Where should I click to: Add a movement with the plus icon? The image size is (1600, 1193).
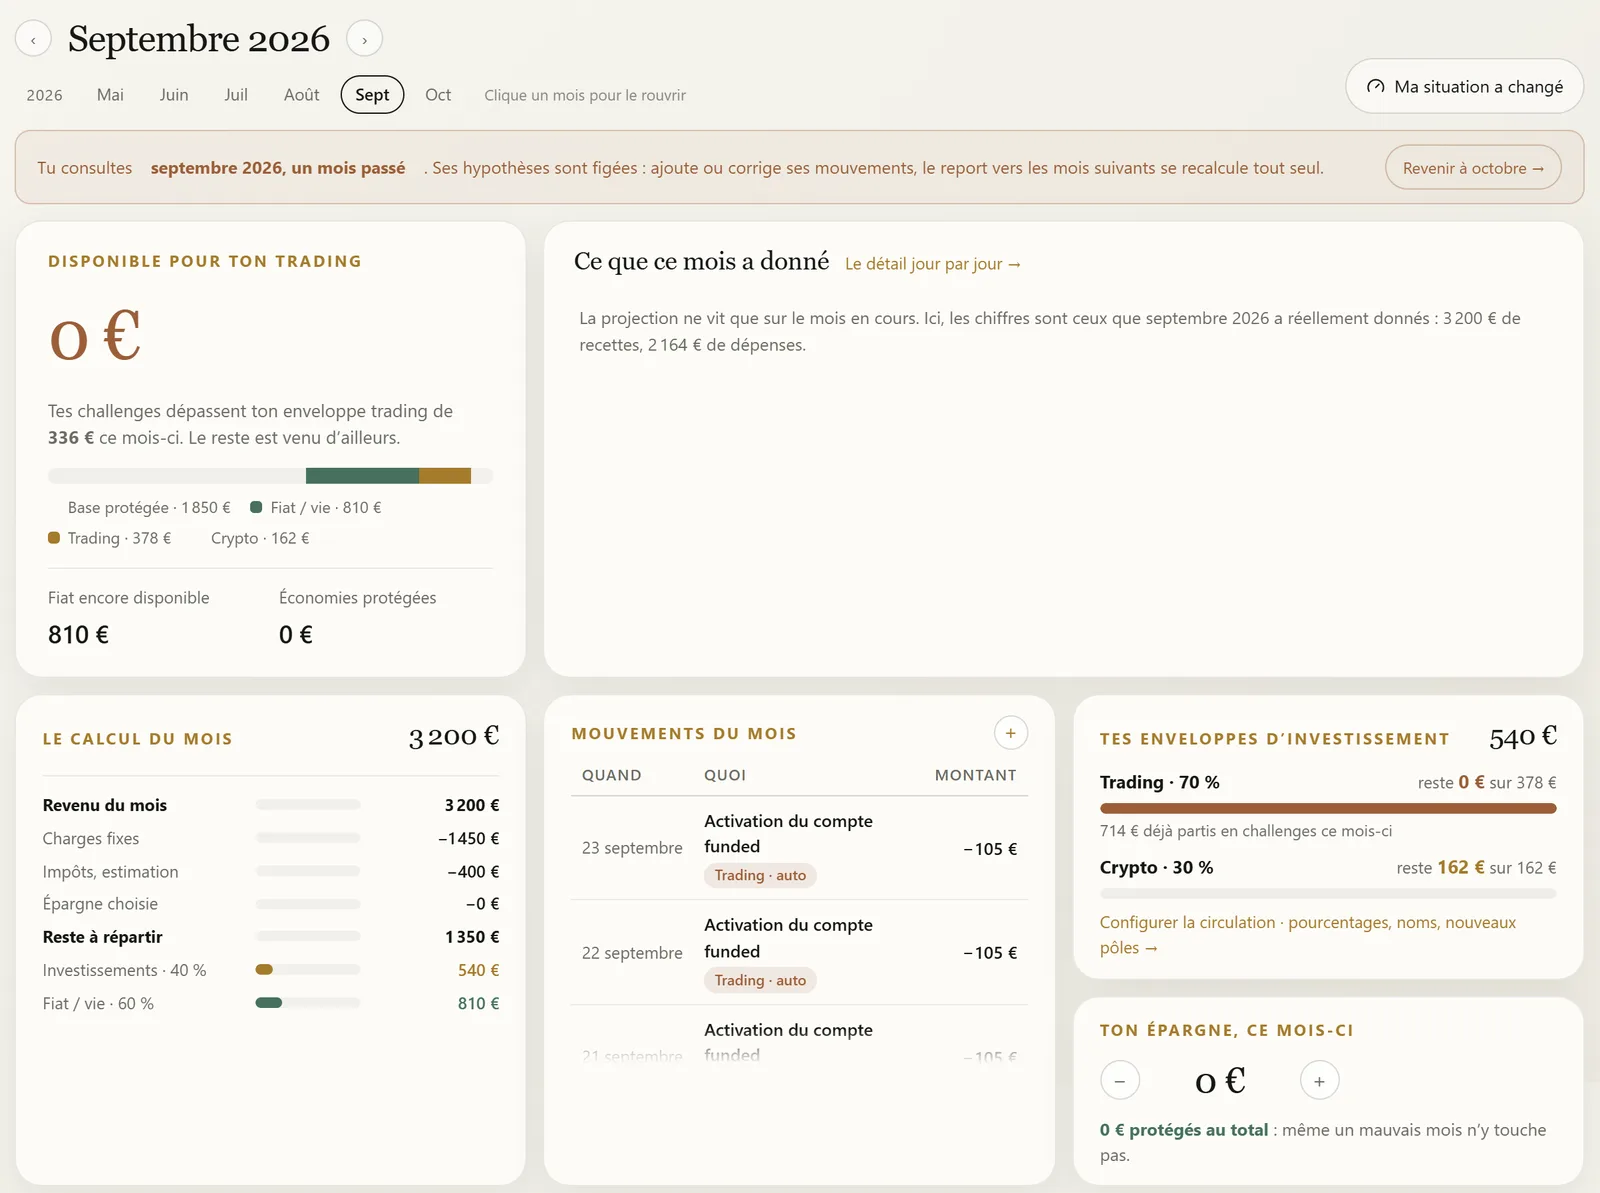tap(1010, 733)
